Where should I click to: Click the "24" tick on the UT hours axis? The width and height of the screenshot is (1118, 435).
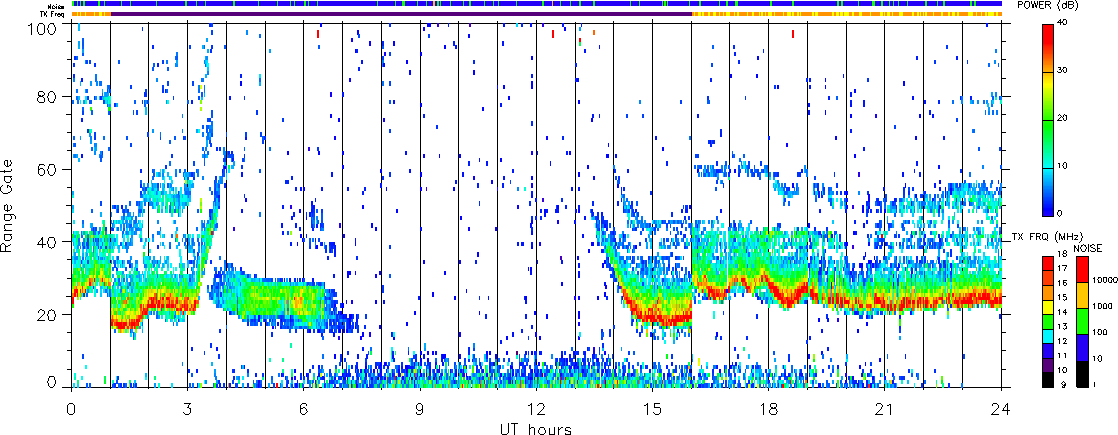point(1002,408)
